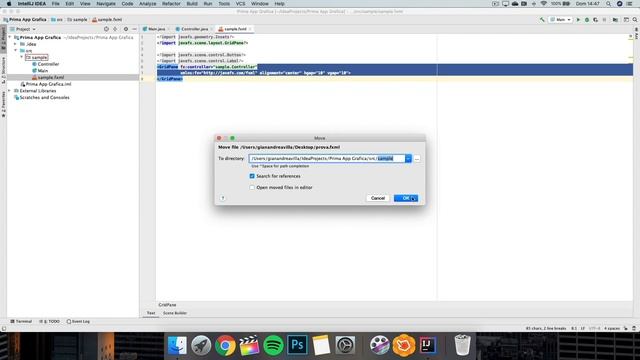
Task: Cancel the Move dialog
Action: pyautogui.click(x=378, y=198)
